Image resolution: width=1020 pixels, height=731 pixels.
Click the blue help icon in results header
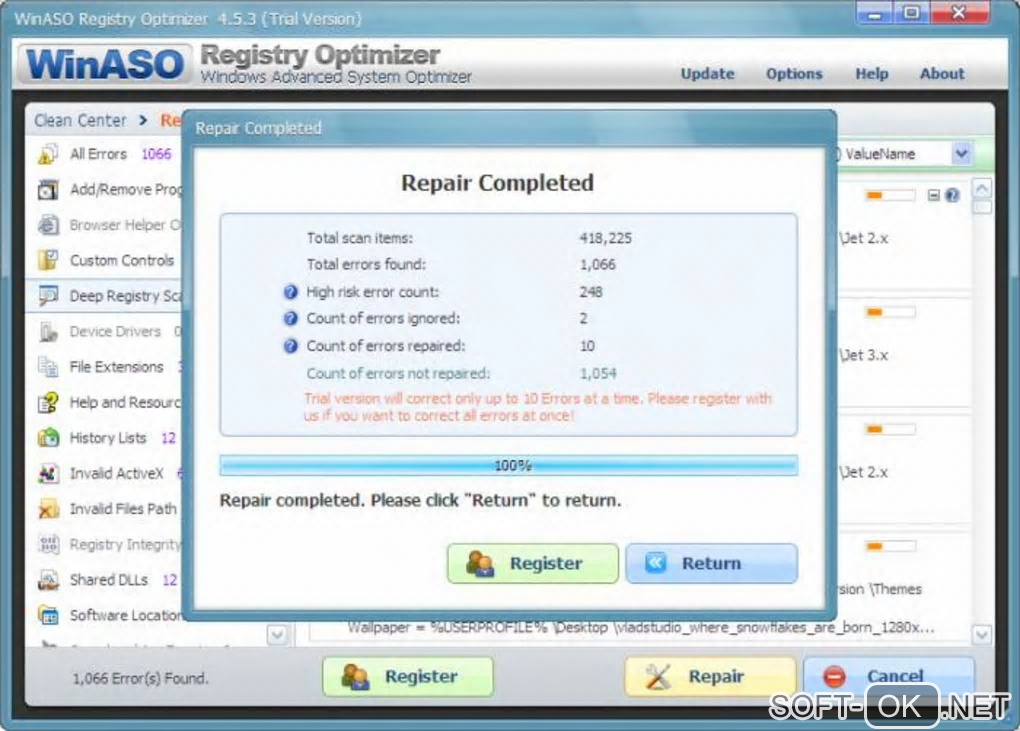(x=952, y=195)
